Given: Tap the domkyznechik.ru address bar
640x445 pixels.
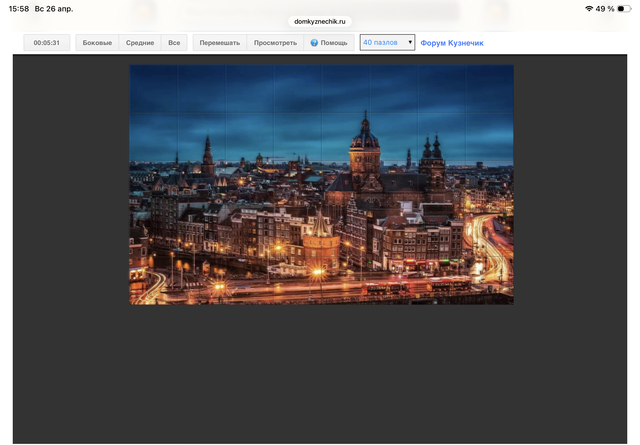Looking at the screenshot, I should 320,21.
